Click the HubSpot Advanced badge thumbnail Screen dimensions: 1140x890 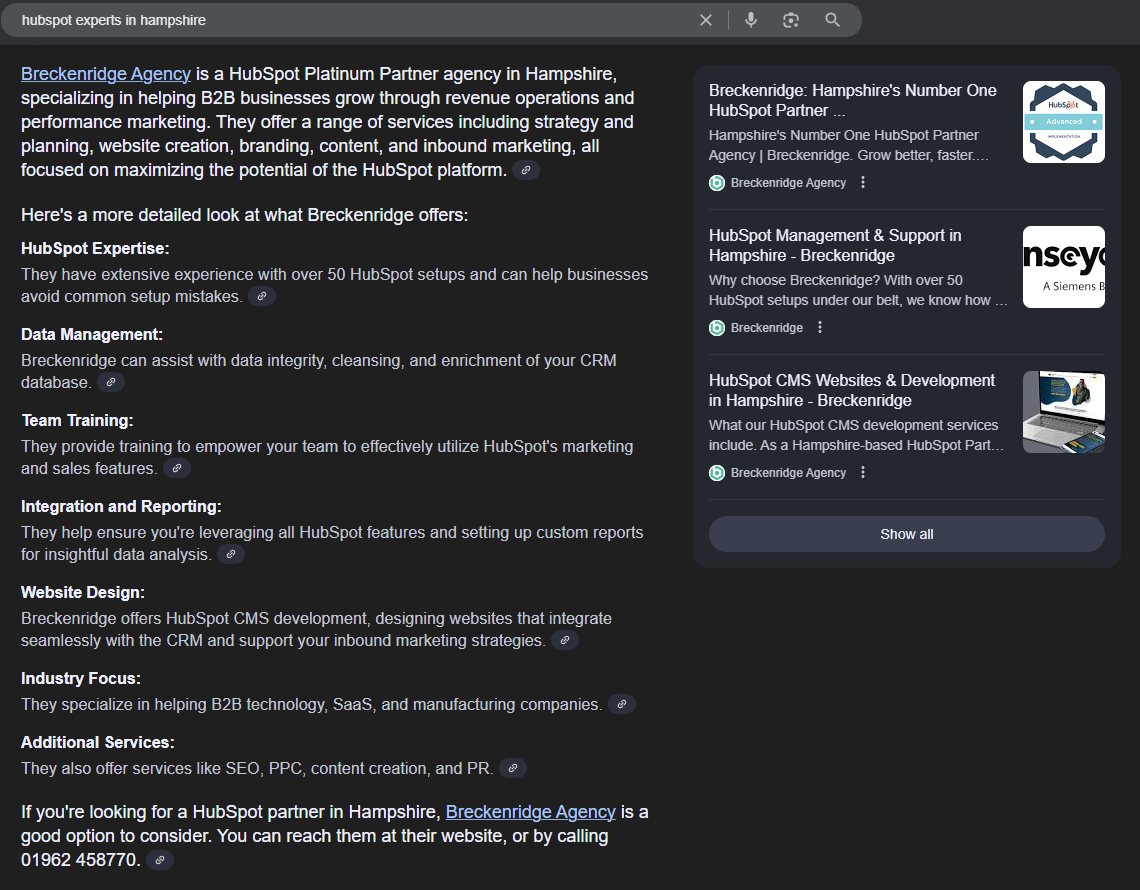(1064, 121)
